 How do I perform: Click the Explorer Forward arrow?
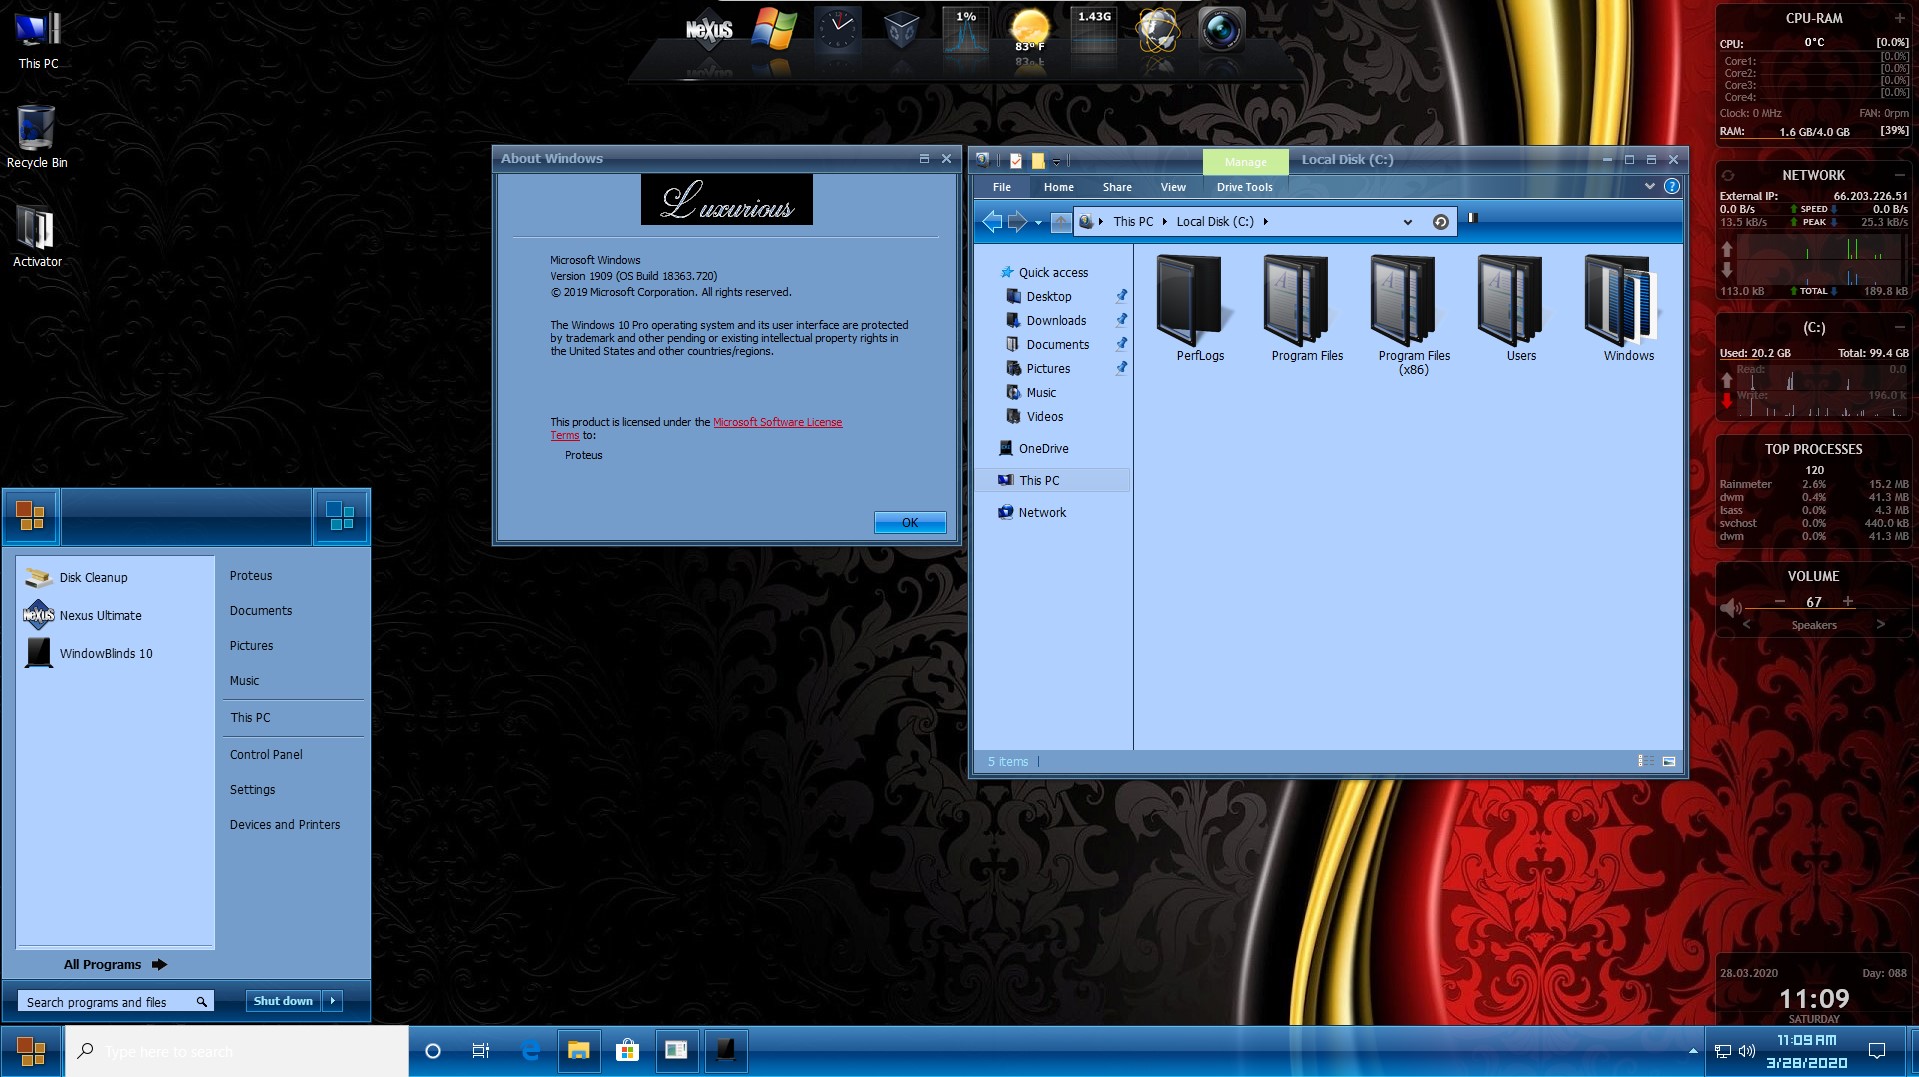coord(1017,222)
